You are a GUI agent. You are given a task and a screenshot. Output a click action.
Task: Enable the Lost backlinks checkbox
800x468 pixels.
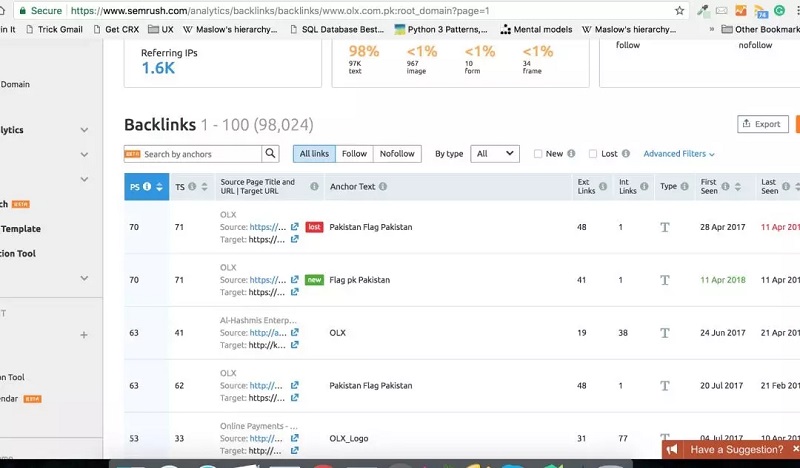(592, 154)
